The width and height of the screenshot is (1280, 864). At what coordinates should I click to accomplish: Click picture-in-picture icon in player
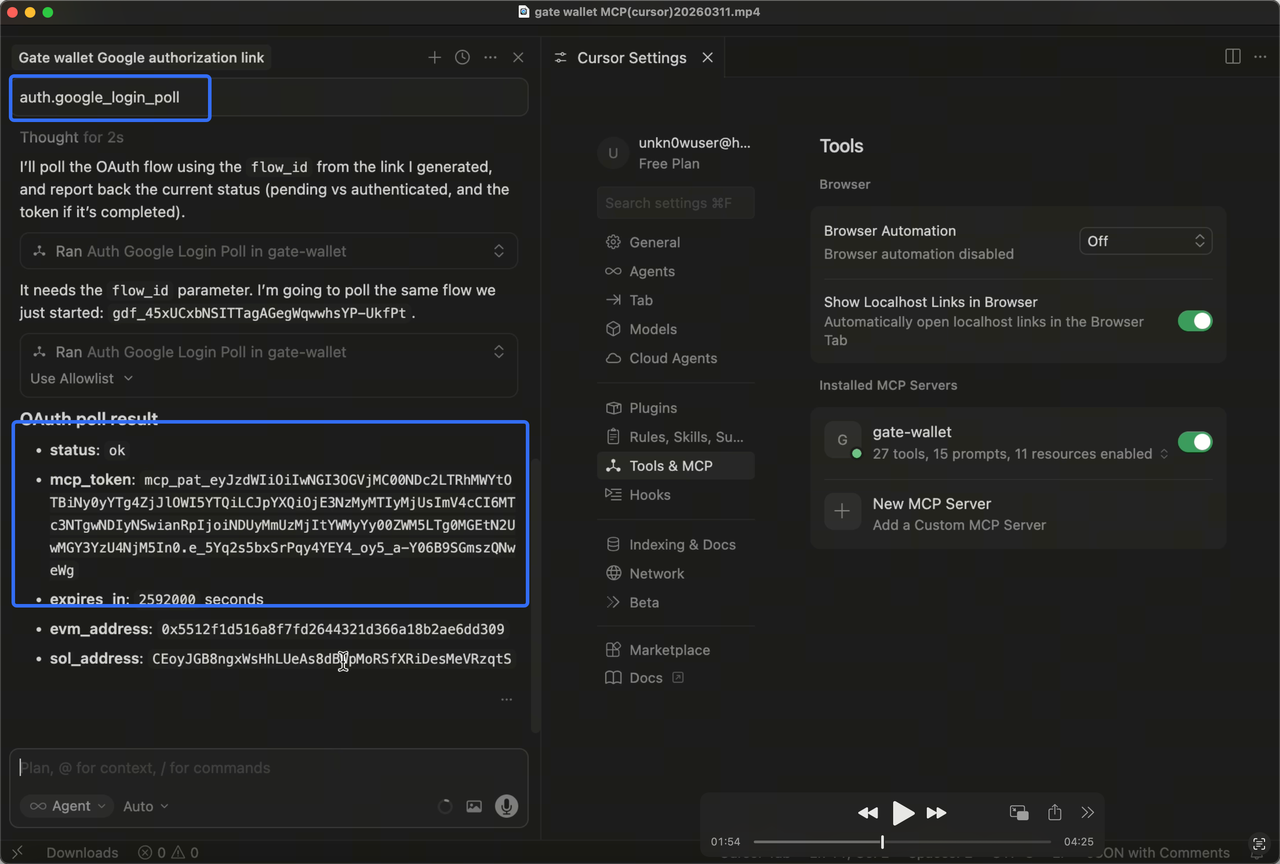click(1019, 813)
